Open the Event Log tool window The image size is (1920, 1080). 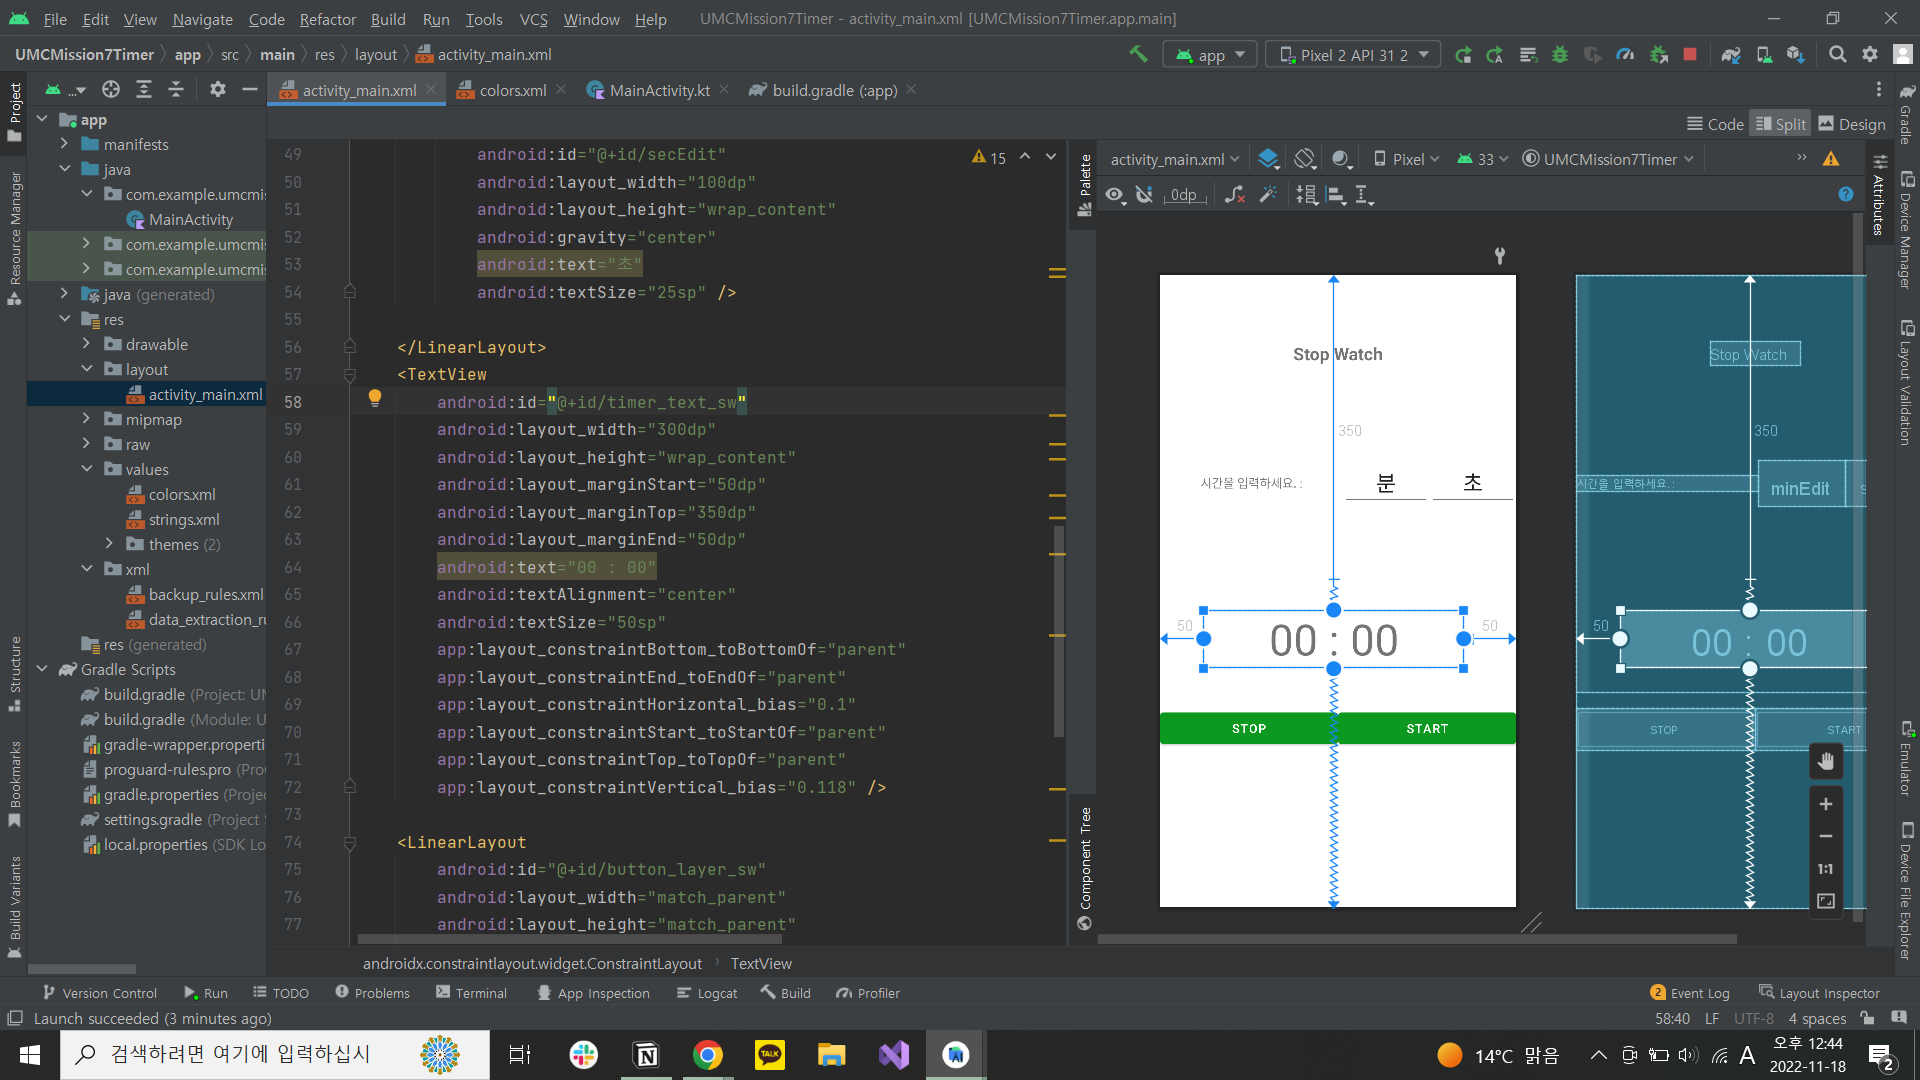pyautogui.click(x=1689, y=993)
